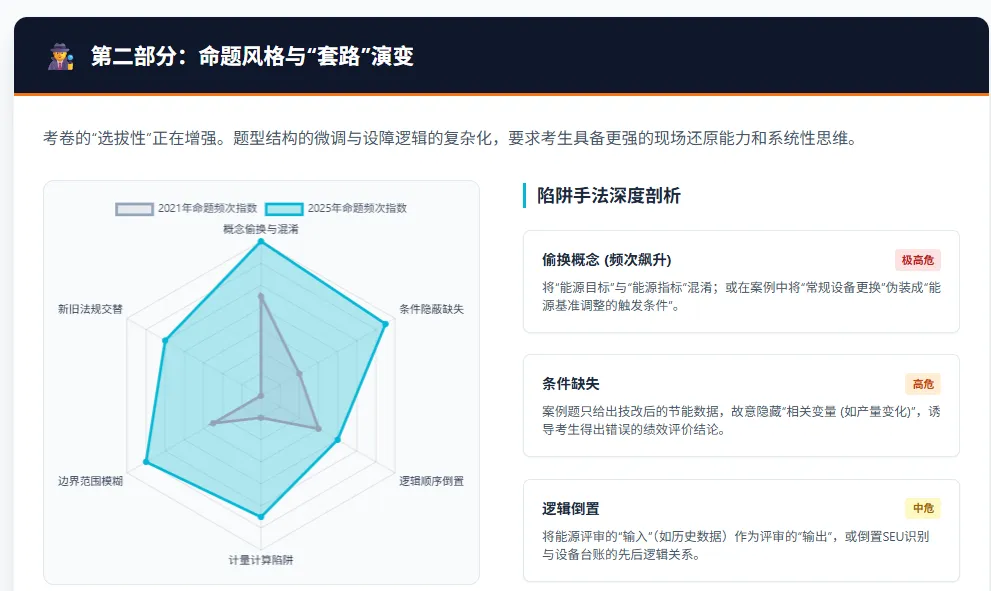The width and height of the screenshot is (991, 591).
Task: Click the 中危 risk badge
Action: click(923, 508)
